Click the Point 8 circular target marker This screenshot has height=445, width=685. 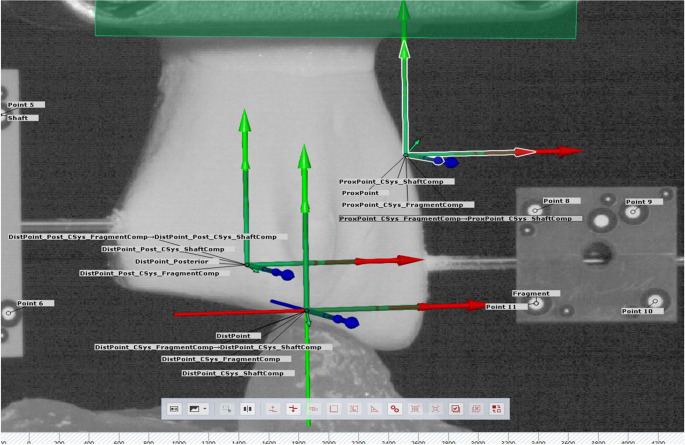tap(535, 210)
